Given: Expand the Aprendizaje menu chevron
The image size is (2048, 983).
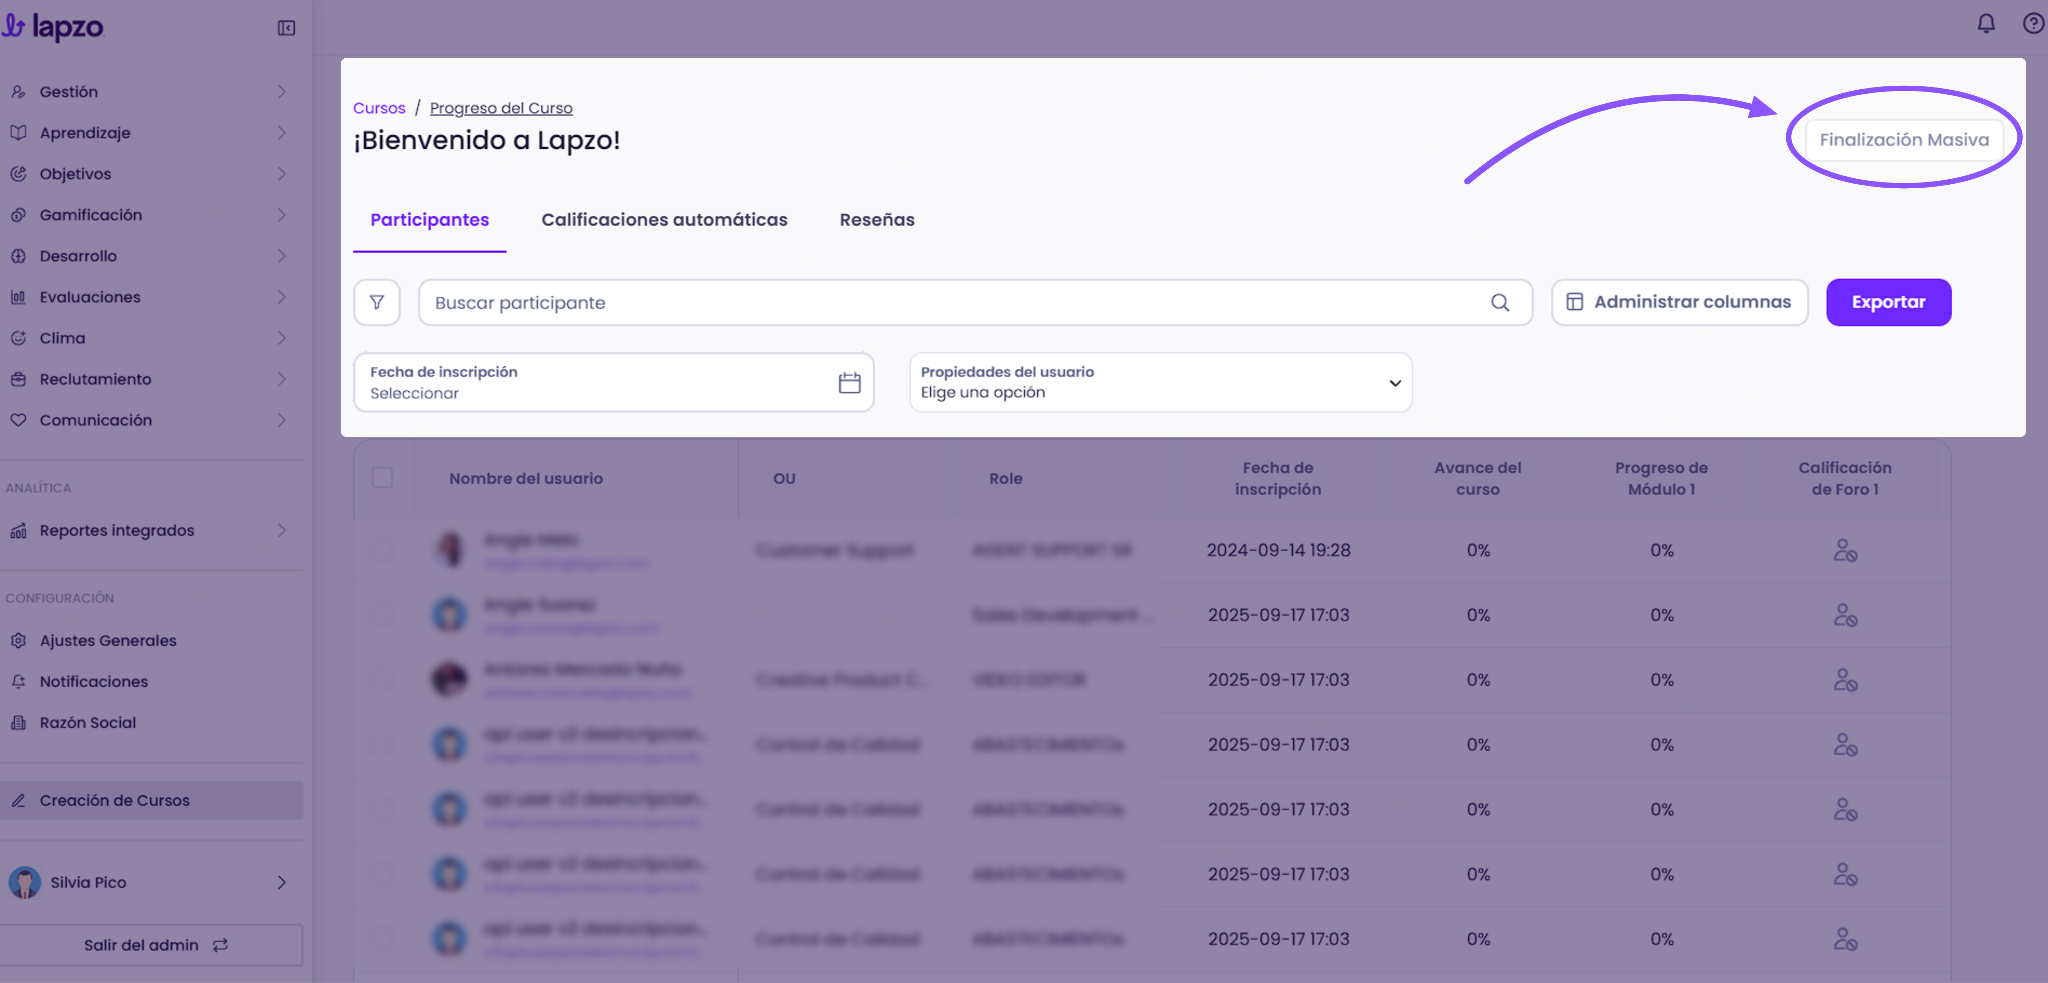Looking at the screenshot, I should point(282,133).
